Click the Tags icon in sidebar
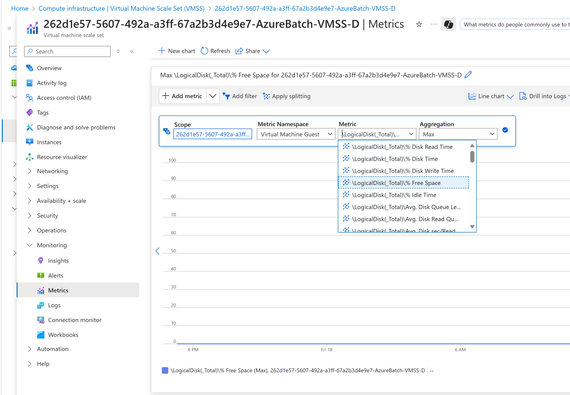Viewport: 570px width, 395px height. pos(29,113)
